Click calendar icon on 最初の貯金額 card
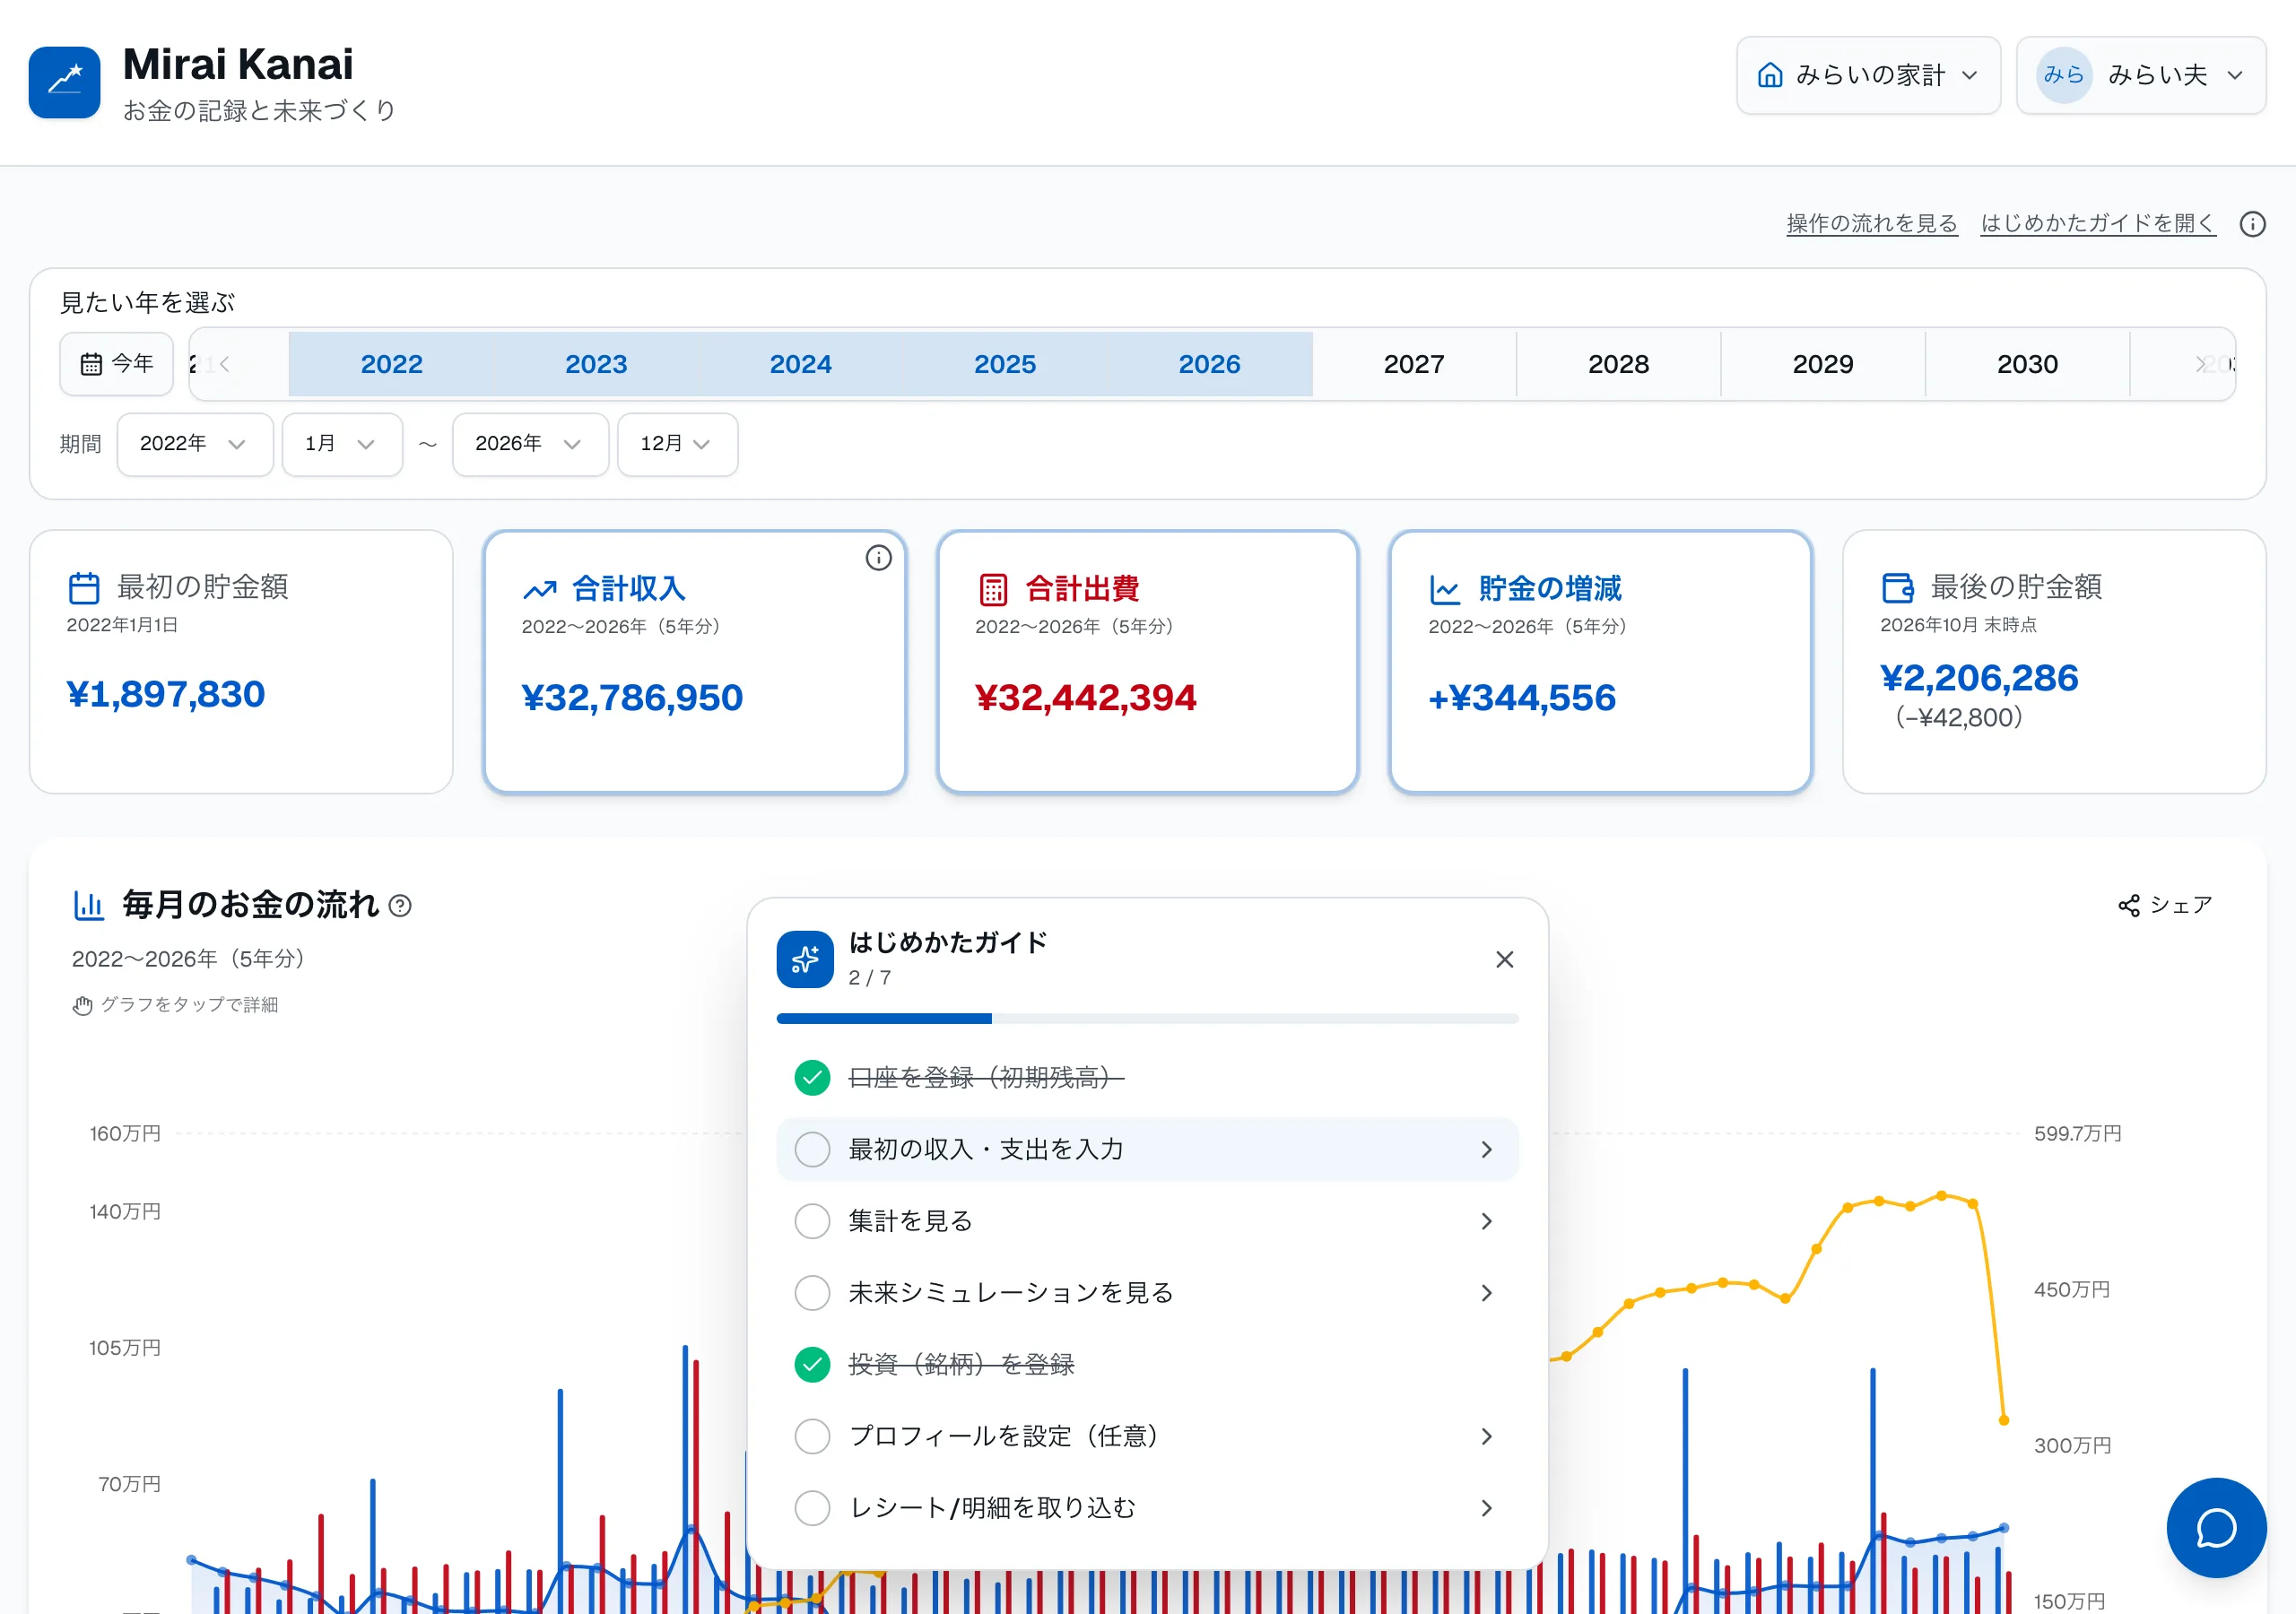The image size is (2296, 1614). (84, 588)
